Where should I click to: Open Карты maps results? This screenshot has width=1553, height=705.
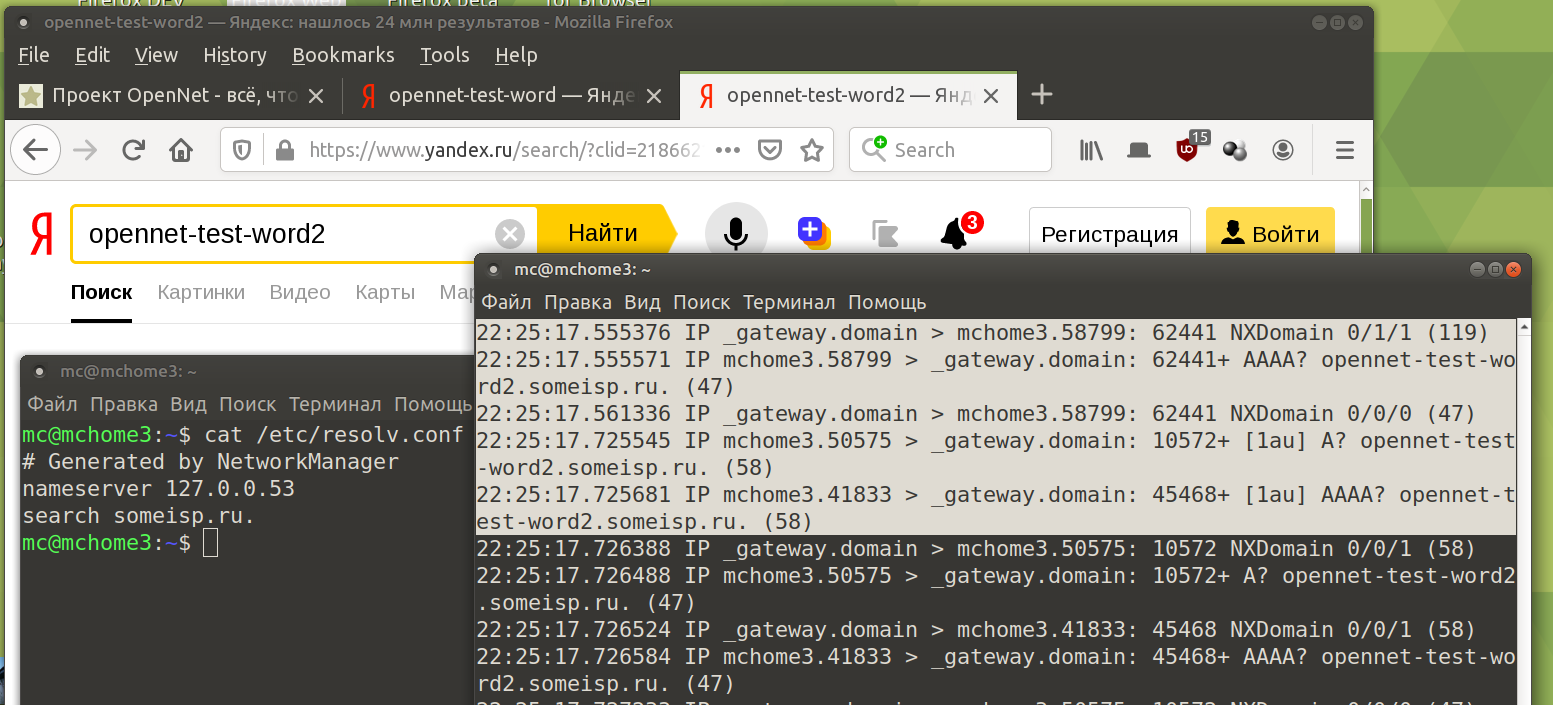pyautogui.click(x=385, y=293)
